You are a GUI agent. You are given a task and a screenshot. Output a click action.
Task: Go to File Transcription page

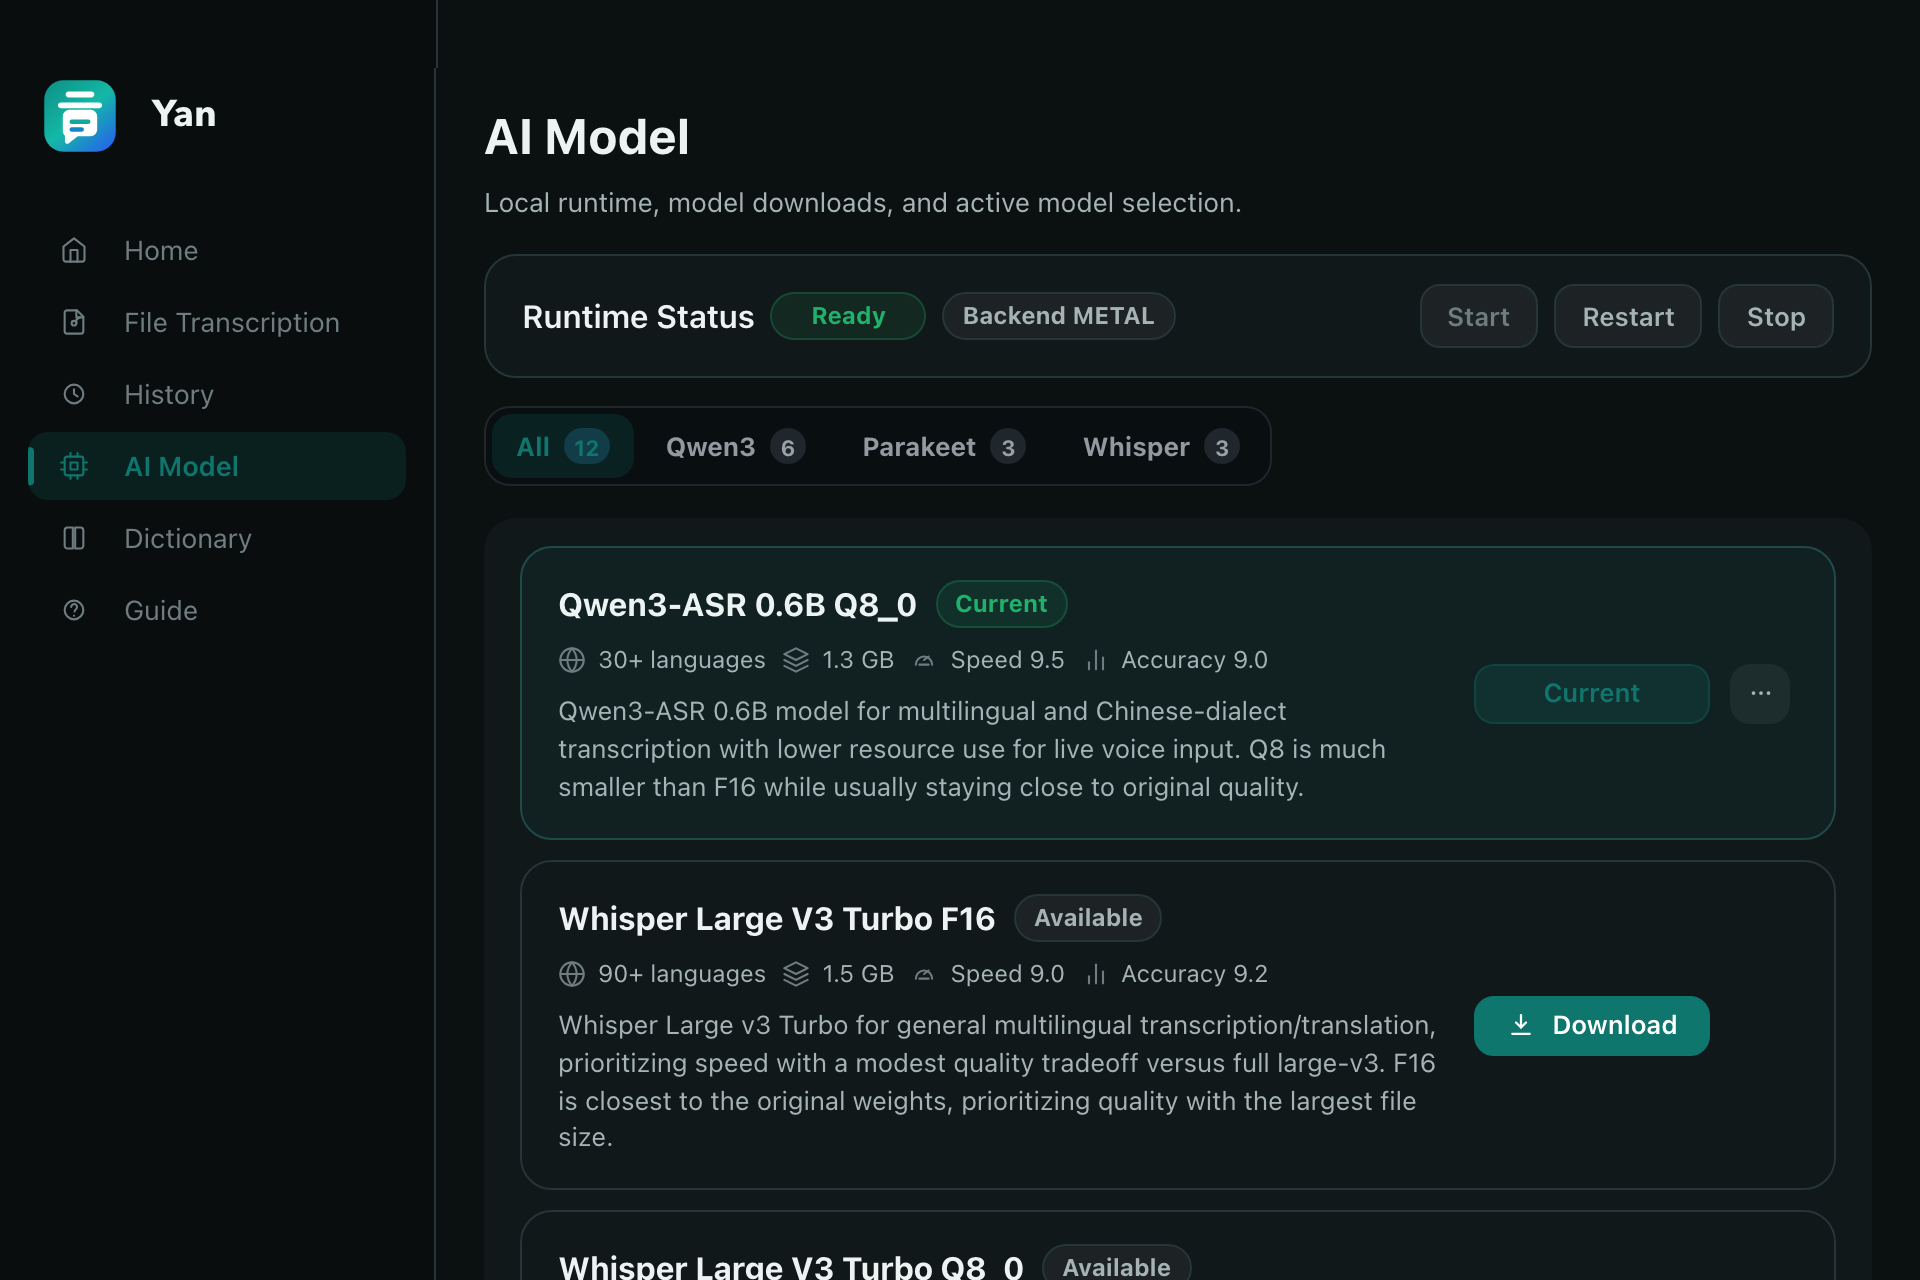coord(218,322)
